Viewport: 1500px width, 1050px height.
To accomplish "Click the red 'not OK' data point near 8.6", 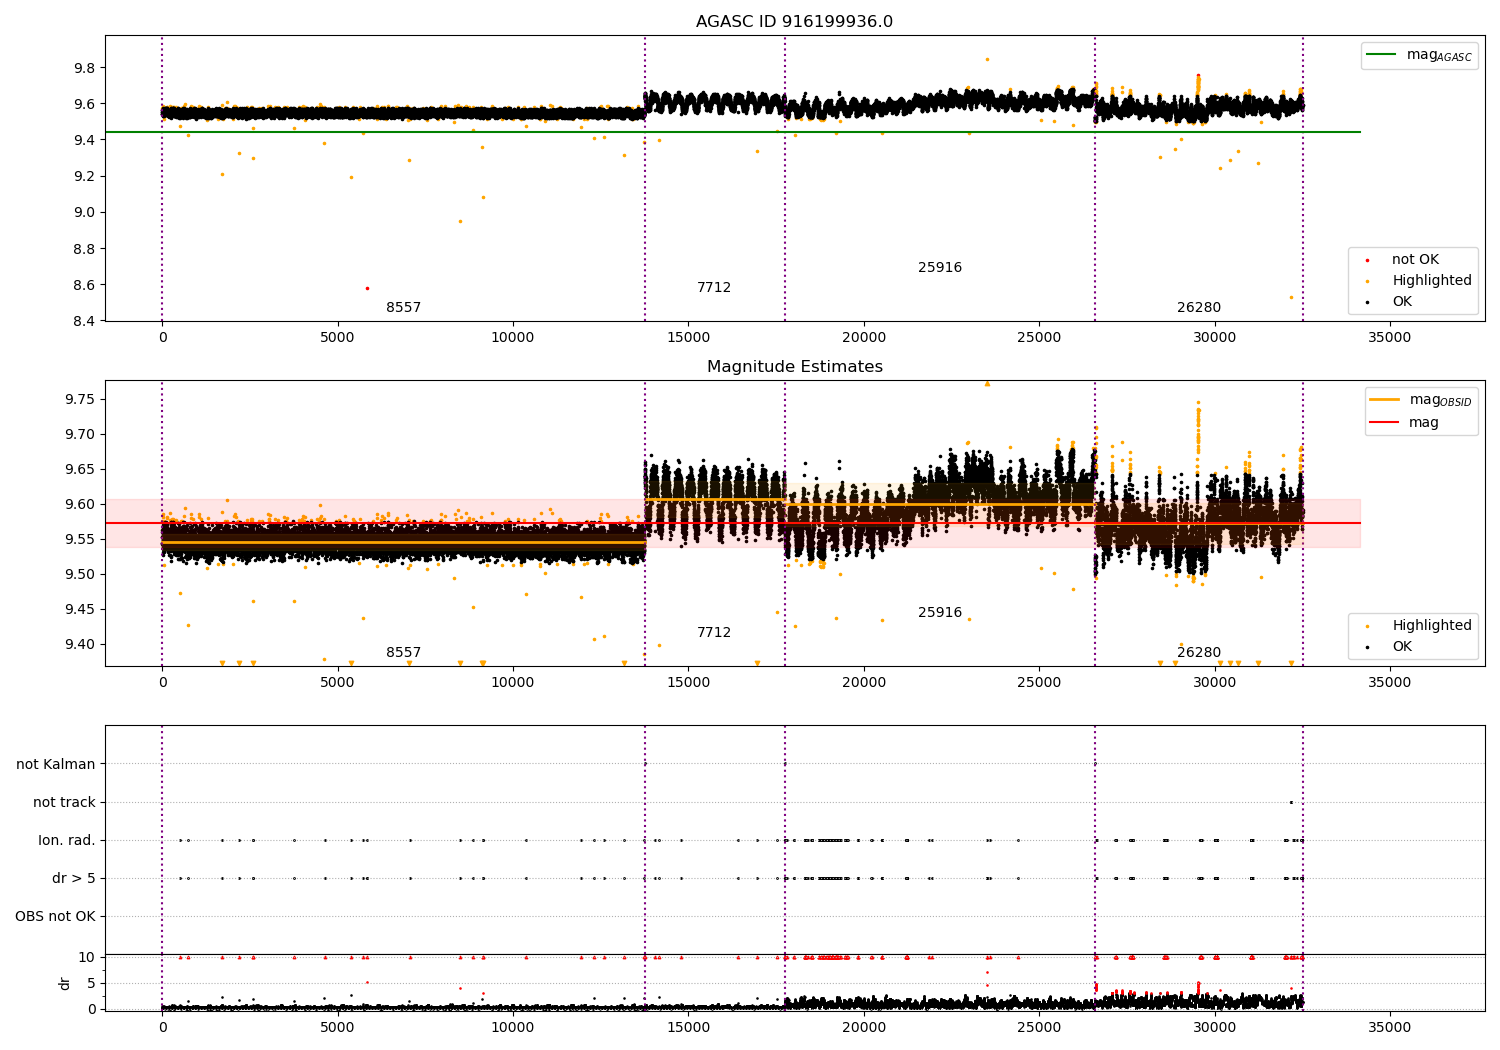I will click(x=367, y=288).
